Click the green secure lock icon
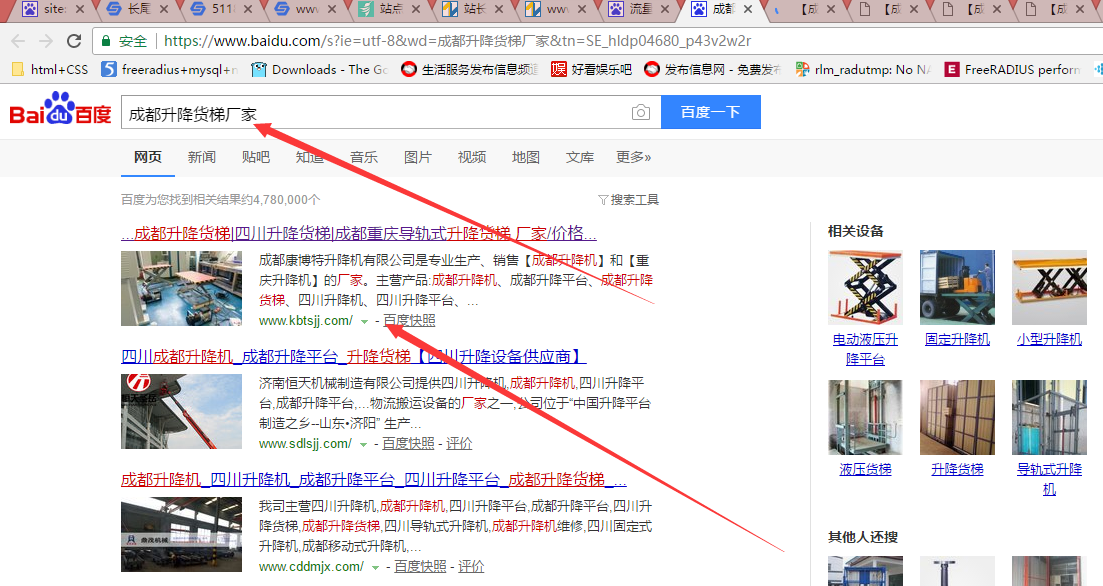 [x=106, y=41]
